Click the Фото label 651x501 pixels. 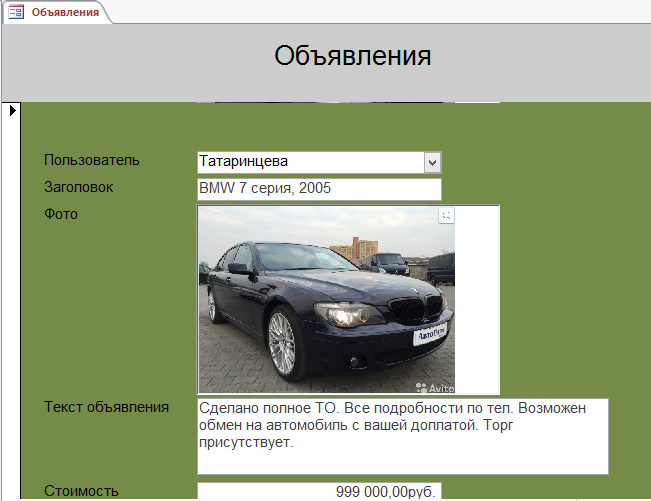tap(61, 214)
